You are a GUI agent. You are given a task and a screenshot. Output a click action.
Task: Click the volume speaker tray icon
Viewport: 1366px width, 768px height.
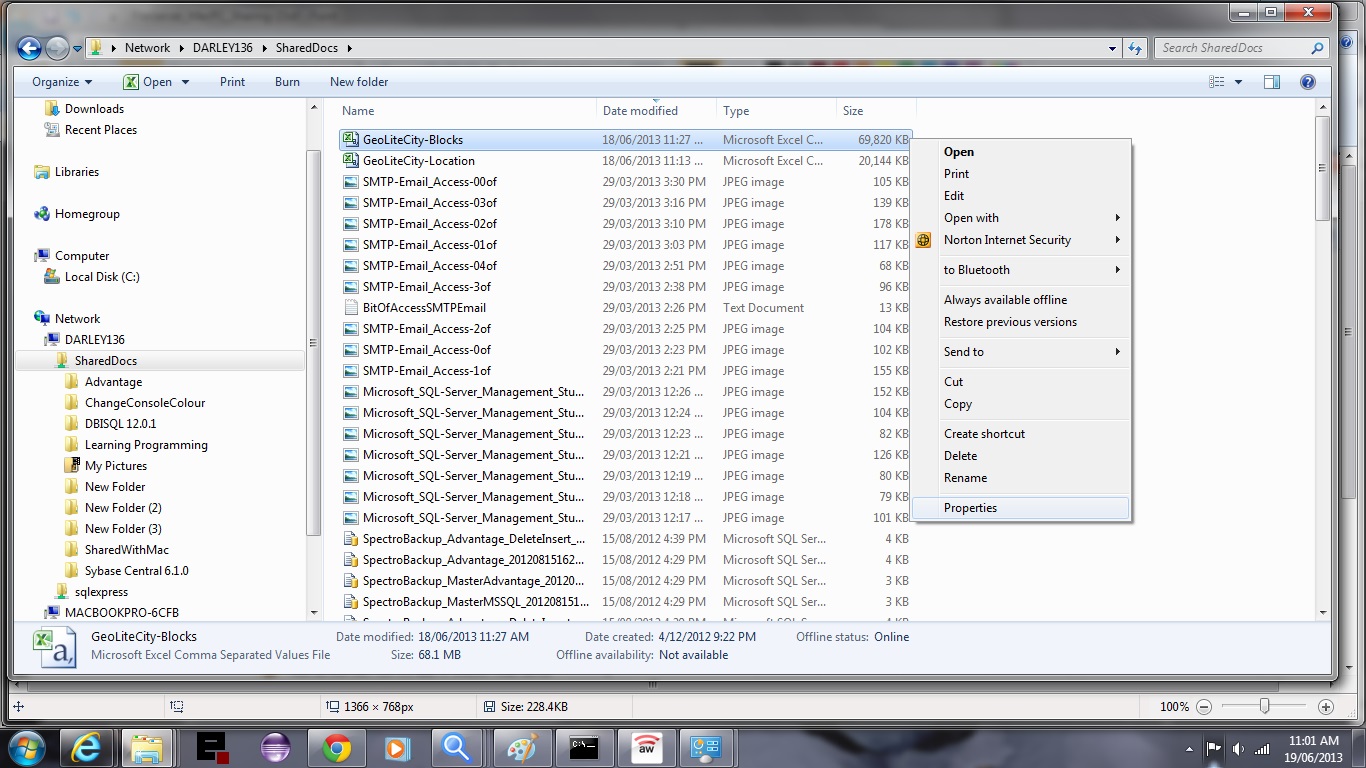pyautogui.click(x=1238, y=748)
